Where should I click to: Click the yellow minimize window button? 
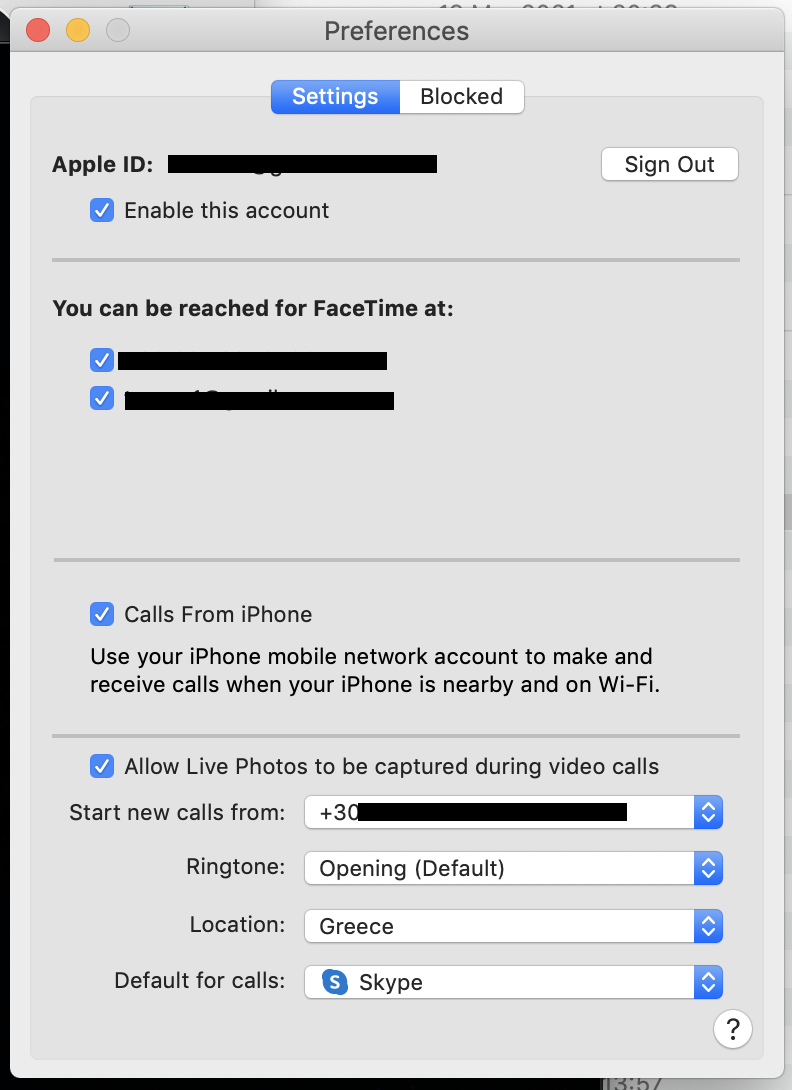(x=78, y=30)
